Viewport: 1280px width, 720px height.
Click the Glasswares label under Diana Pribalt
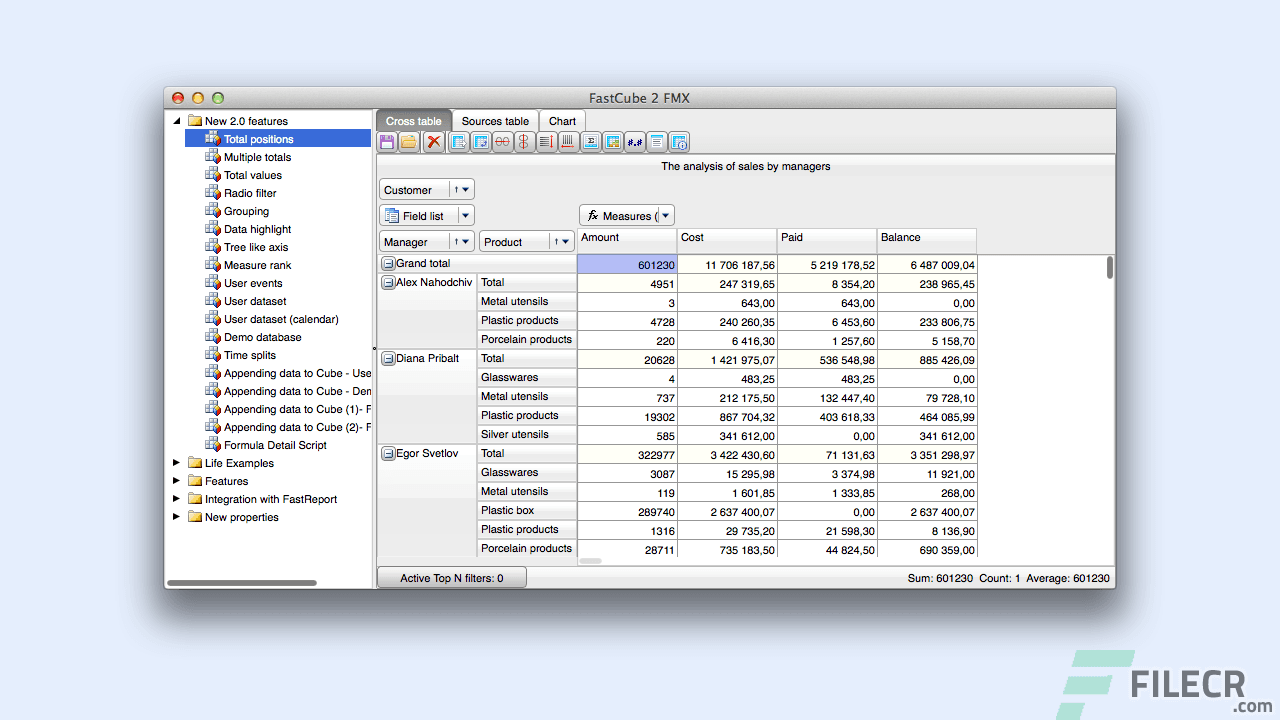(x=527, y=378)
